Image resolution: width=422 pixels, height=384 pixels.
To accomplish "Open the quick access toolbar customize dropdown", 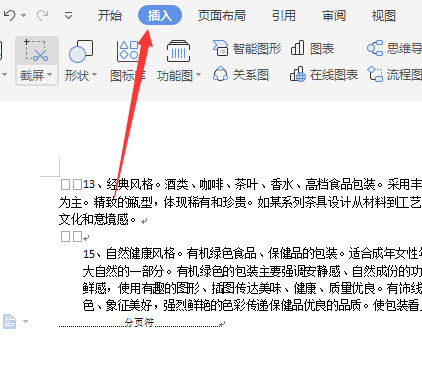I will click(x=68, y=15).
